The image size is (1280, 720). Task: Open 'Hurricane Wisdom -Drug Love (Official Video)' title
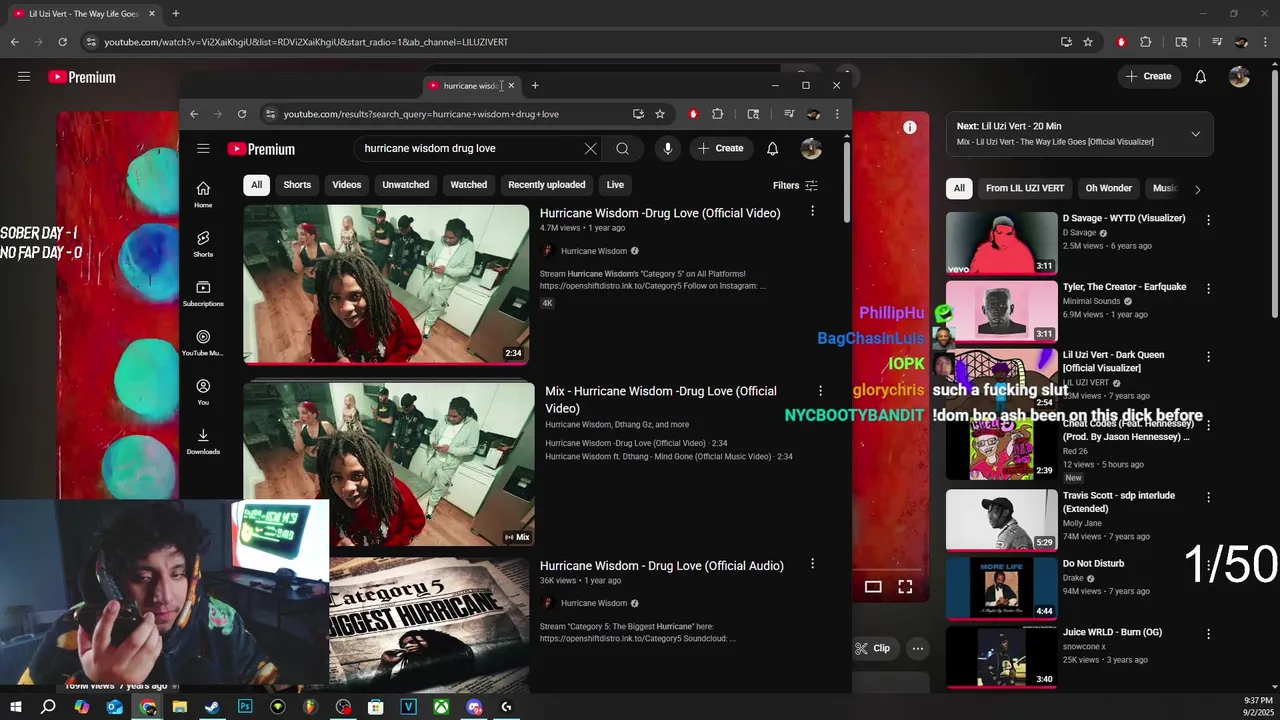point(660,213)
